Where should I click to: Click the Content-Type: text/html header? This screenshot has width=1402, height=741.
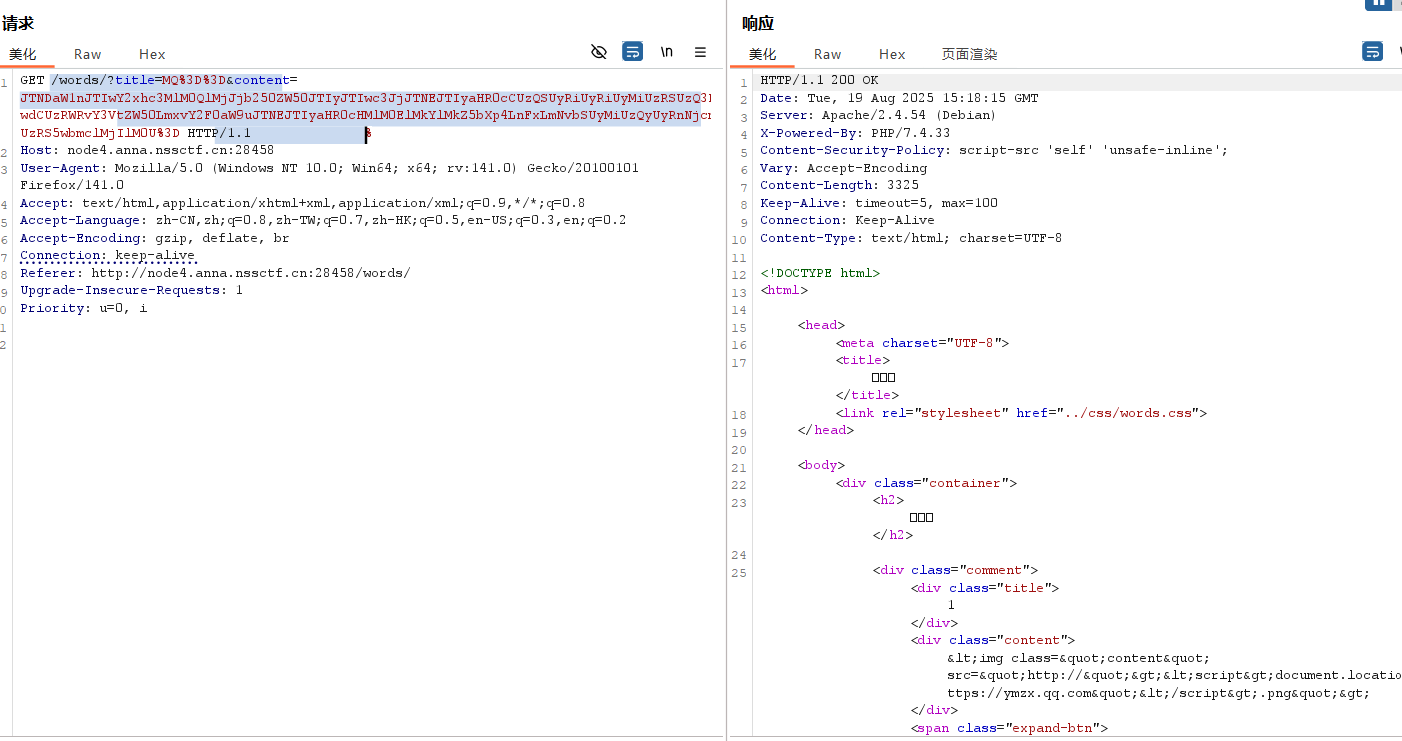pyautogui.click(x=911, y=238)
